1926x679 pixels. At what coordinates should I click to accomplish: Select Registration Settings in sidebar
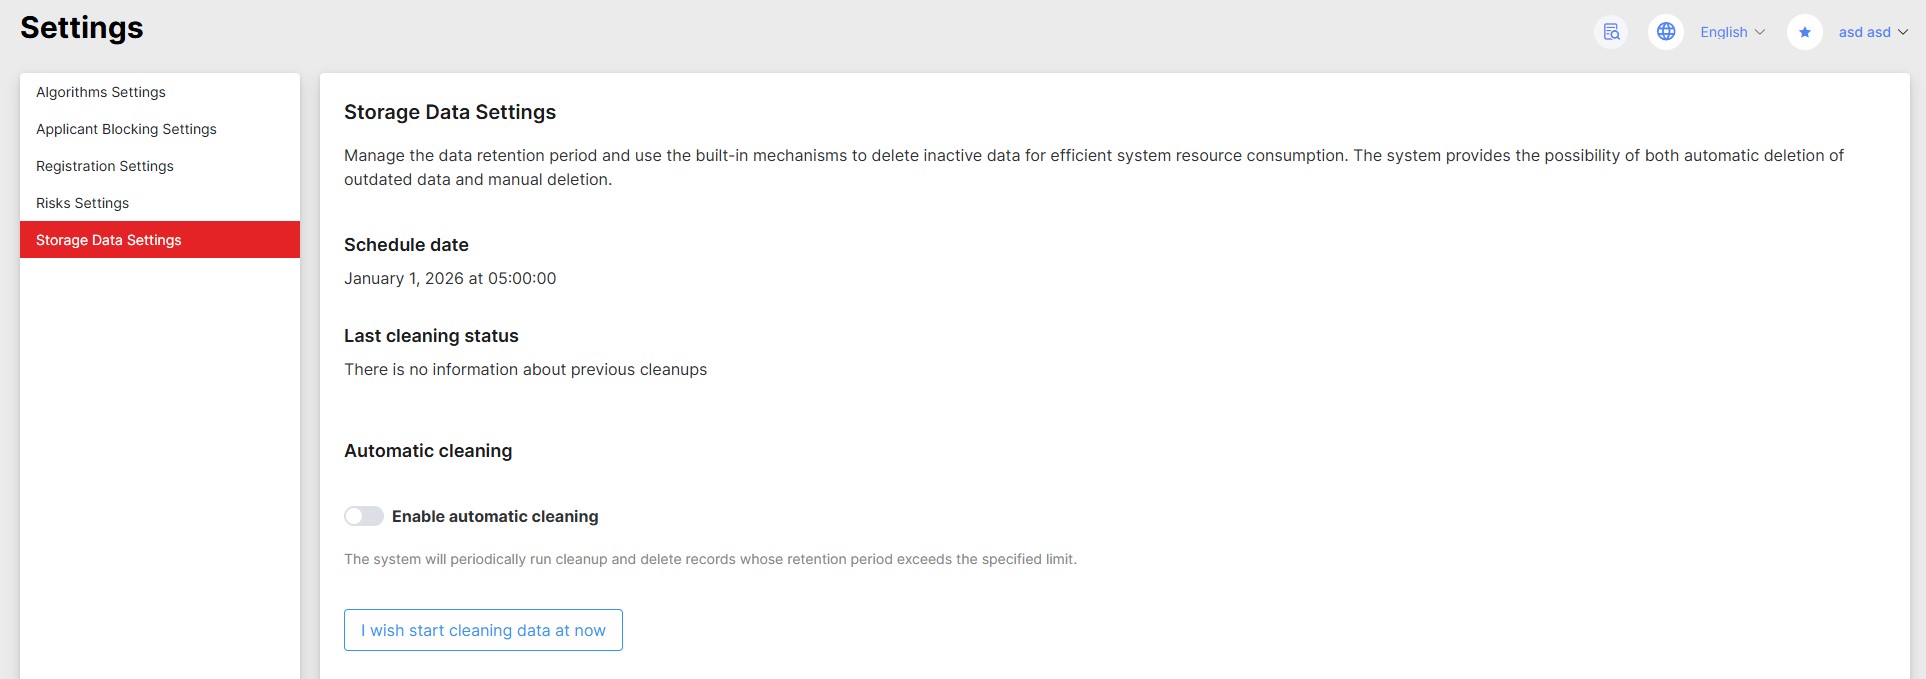(x=105, y=166)
